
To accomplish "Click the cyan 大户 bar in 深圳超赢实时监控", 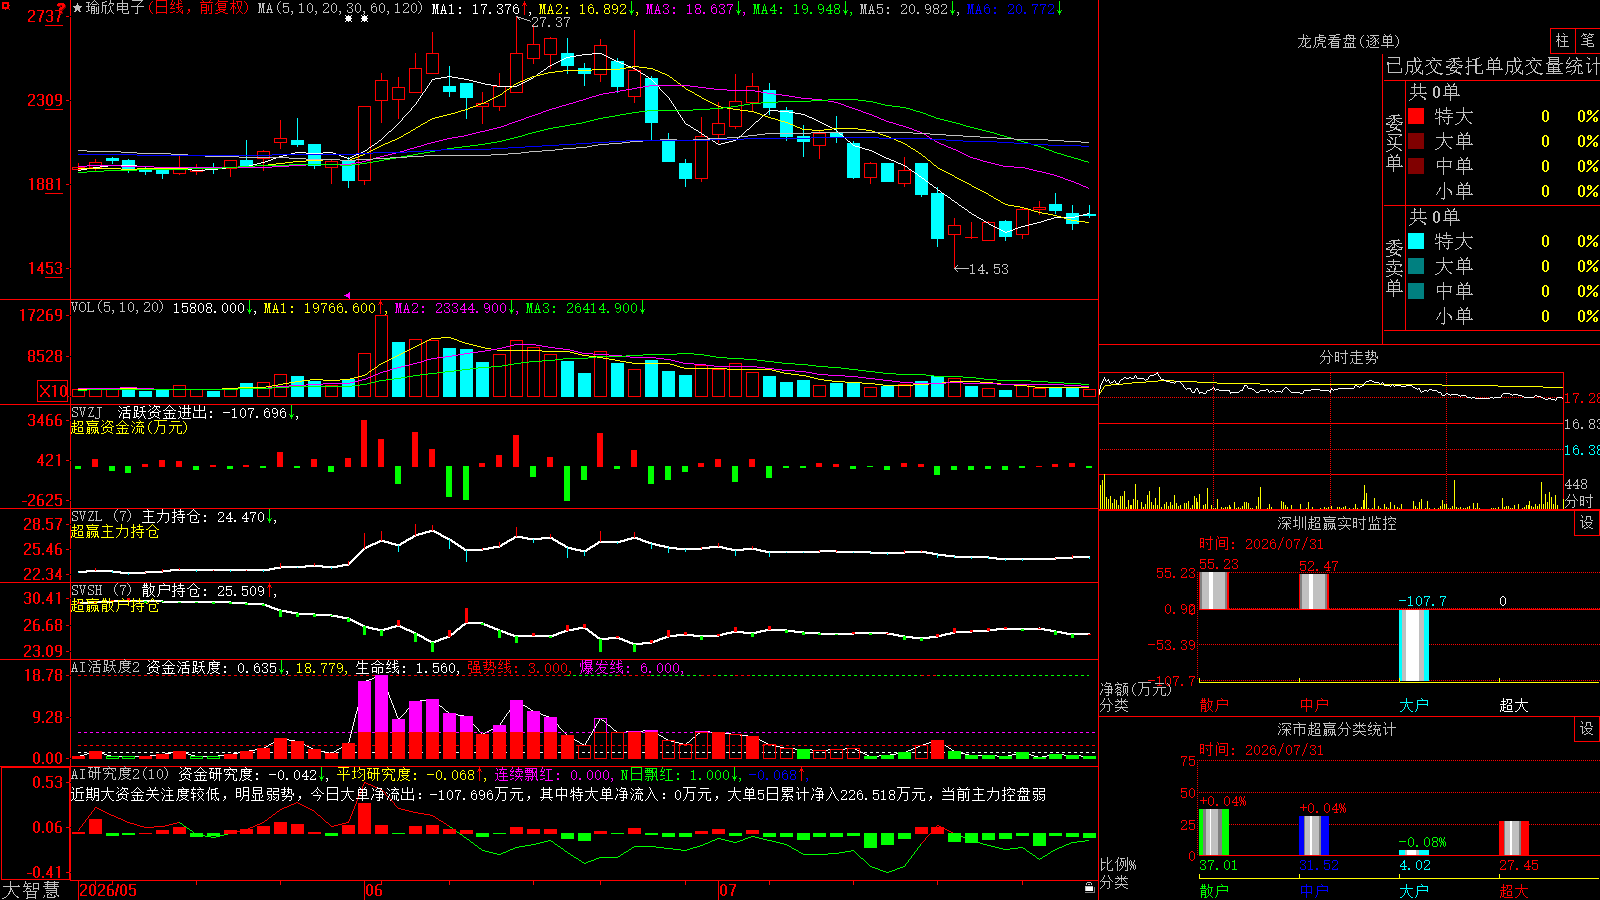I will tap(1414, 645).
